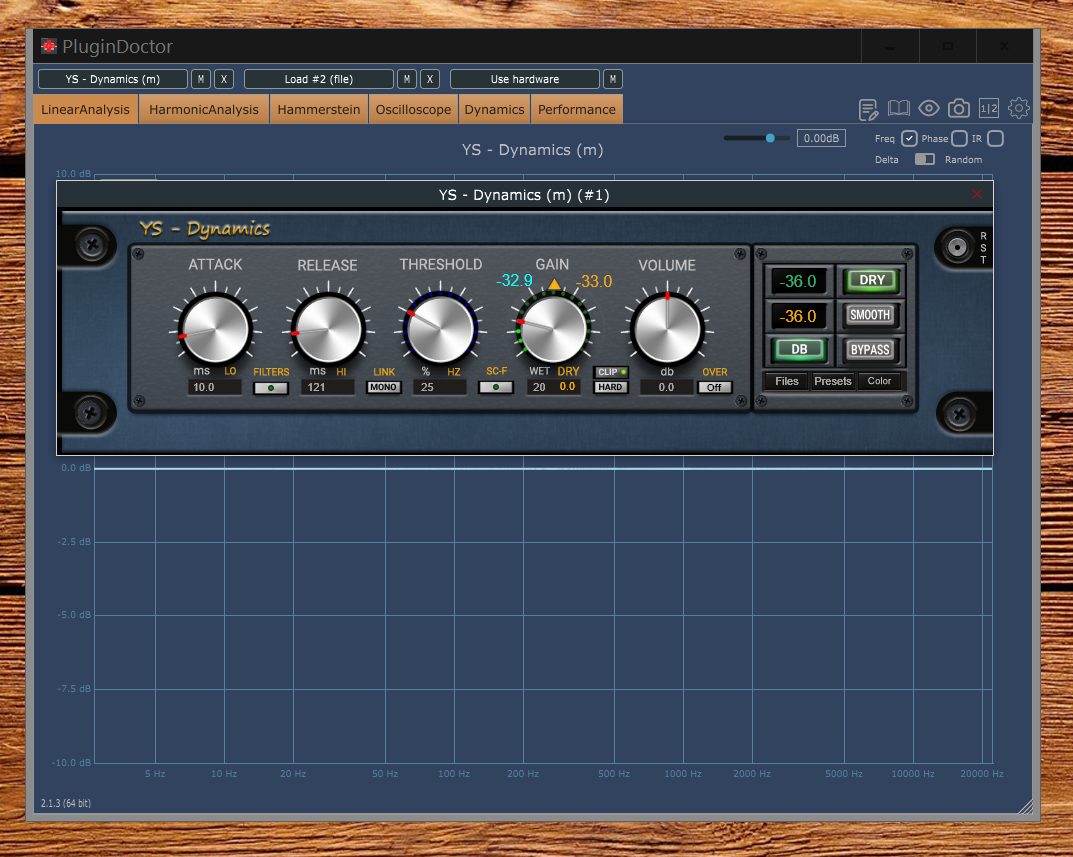Click the cyan -32.9 gain readout
Screen dimensions: 1073x857
[x=514, y=281]
